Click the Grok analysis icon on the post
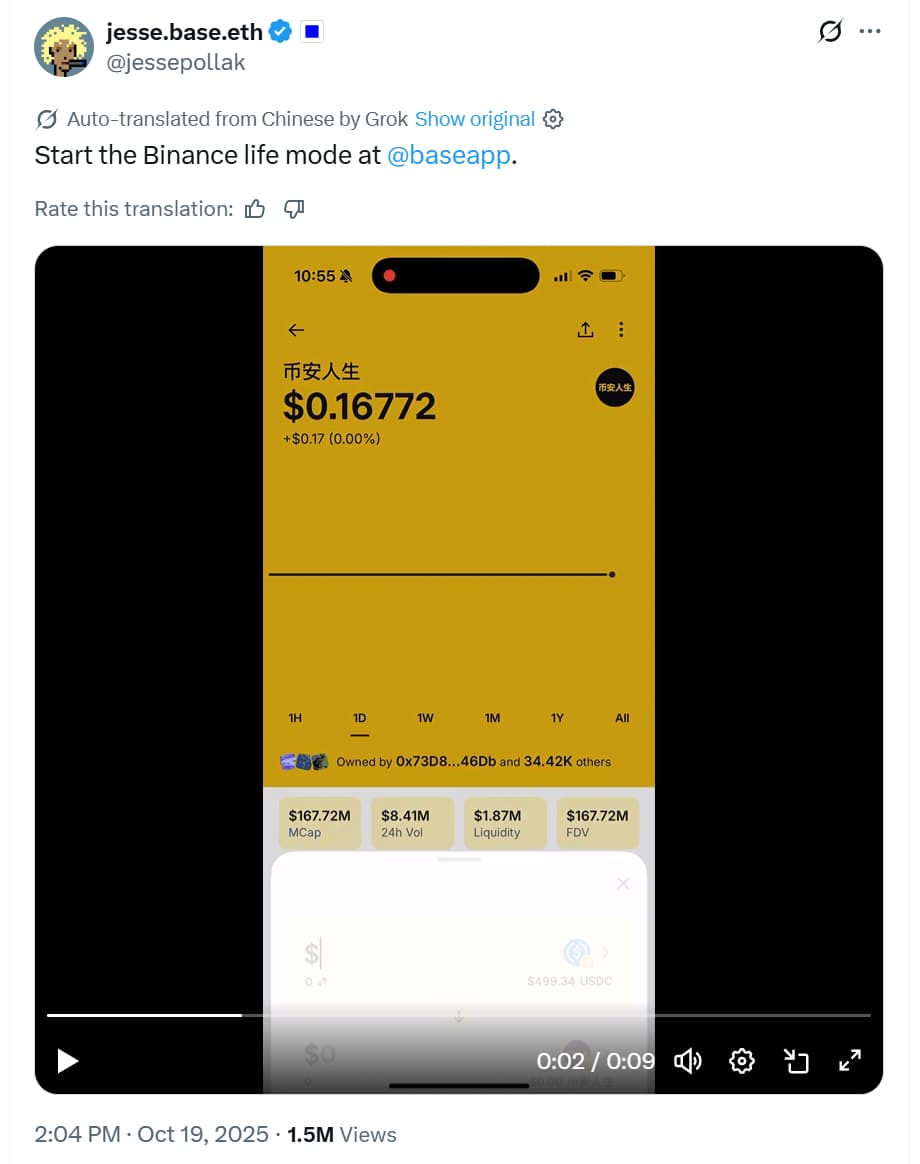Viewport: 920px width, 1164px height. (x=828, y=31)
